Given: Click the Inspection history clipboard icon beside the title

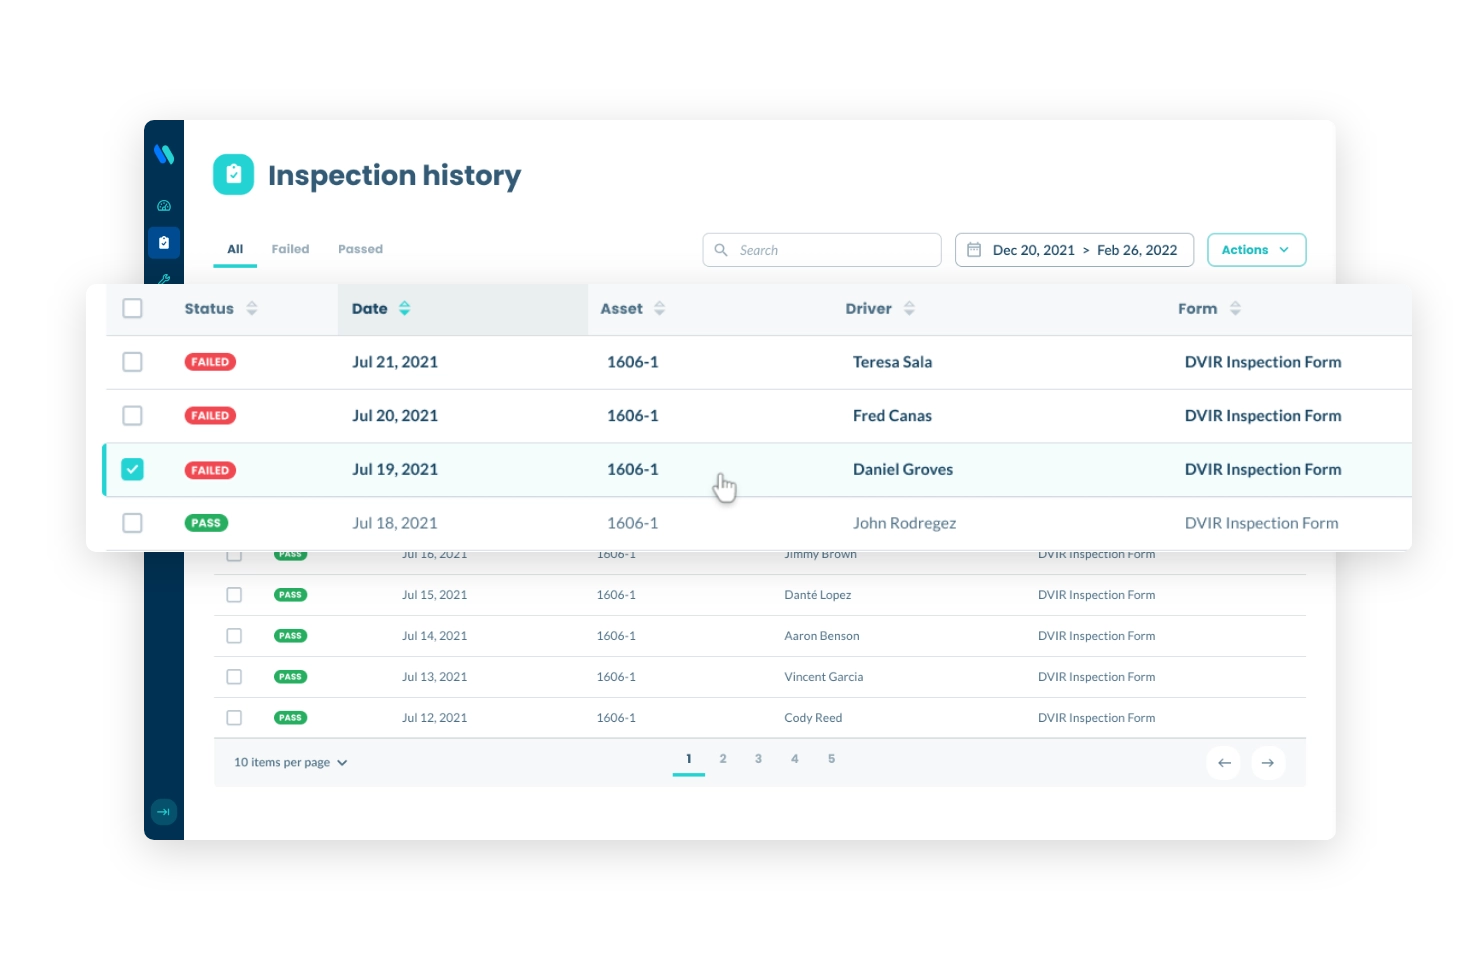Looking at the screenshot, I should [233, 173].
